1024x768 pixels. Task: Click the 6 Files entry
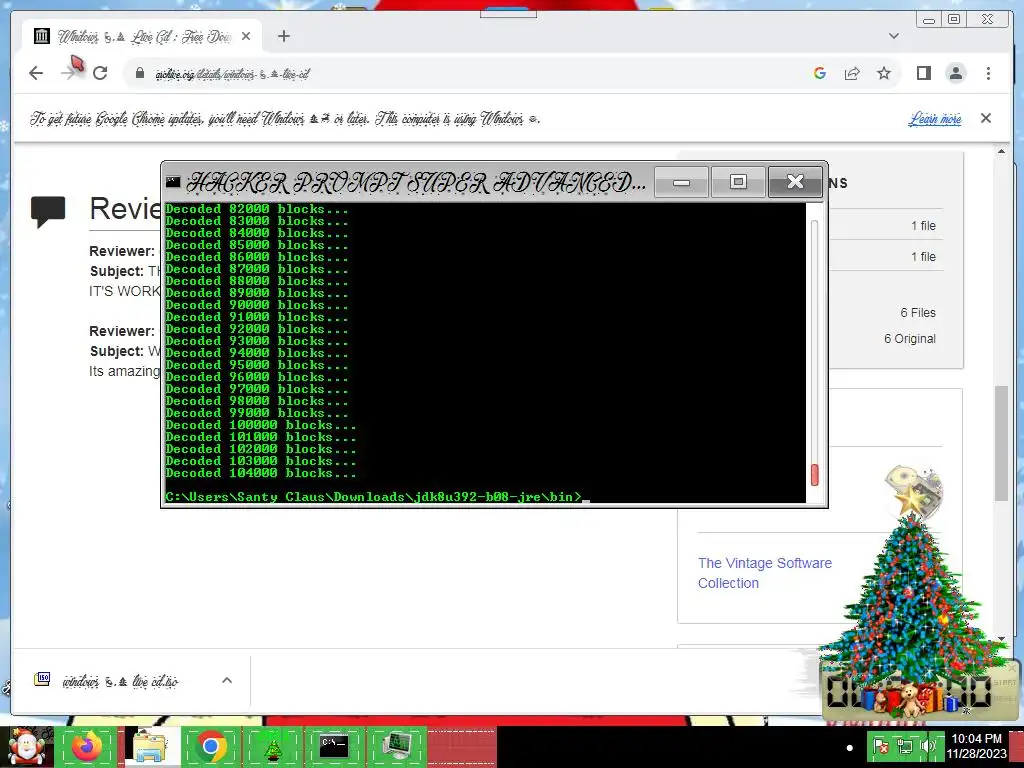[918, 313]
